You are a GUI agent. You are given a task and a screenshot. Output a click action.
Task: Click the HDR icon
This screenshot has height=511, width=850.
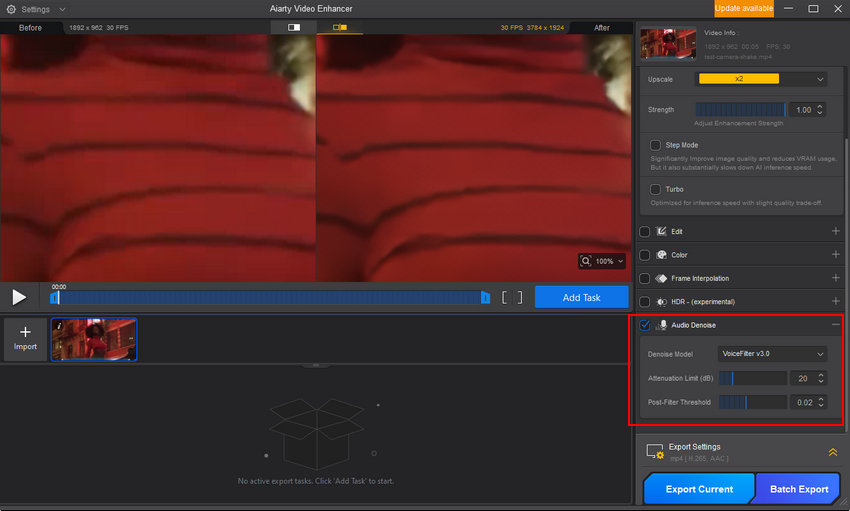pos(661,302)
